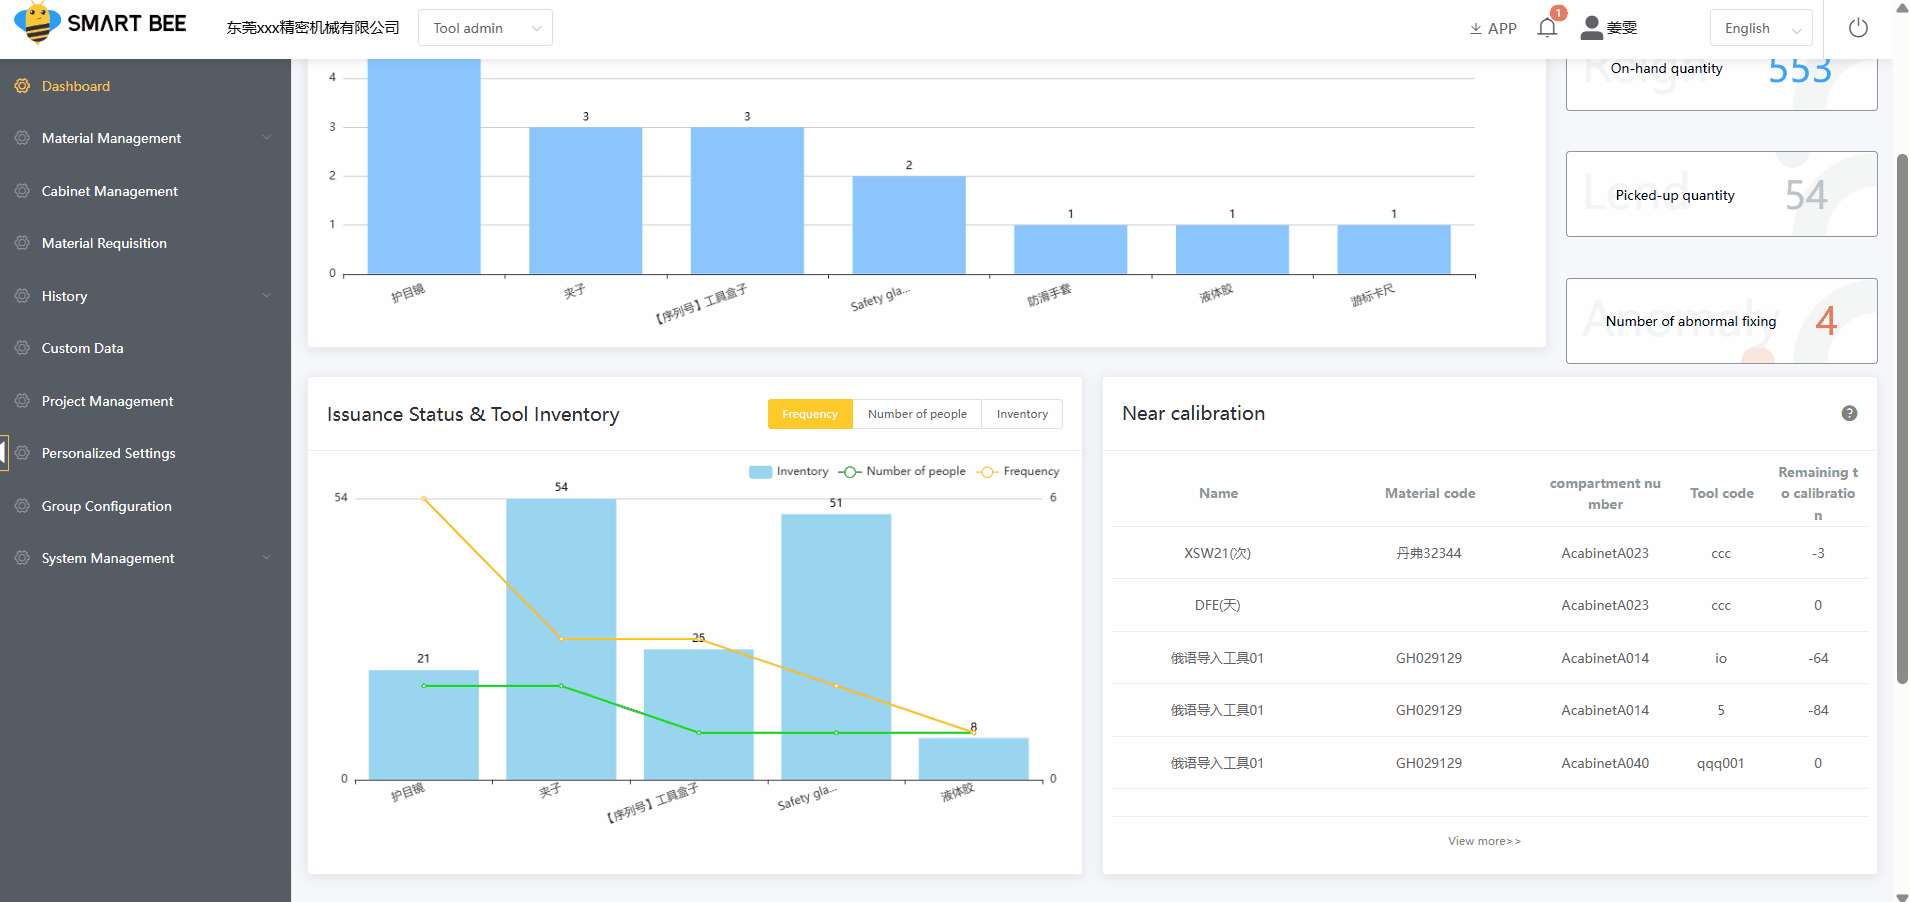Click the Personalized Settings sidebar icon
1910x902 pixels.
click(22, 453)
